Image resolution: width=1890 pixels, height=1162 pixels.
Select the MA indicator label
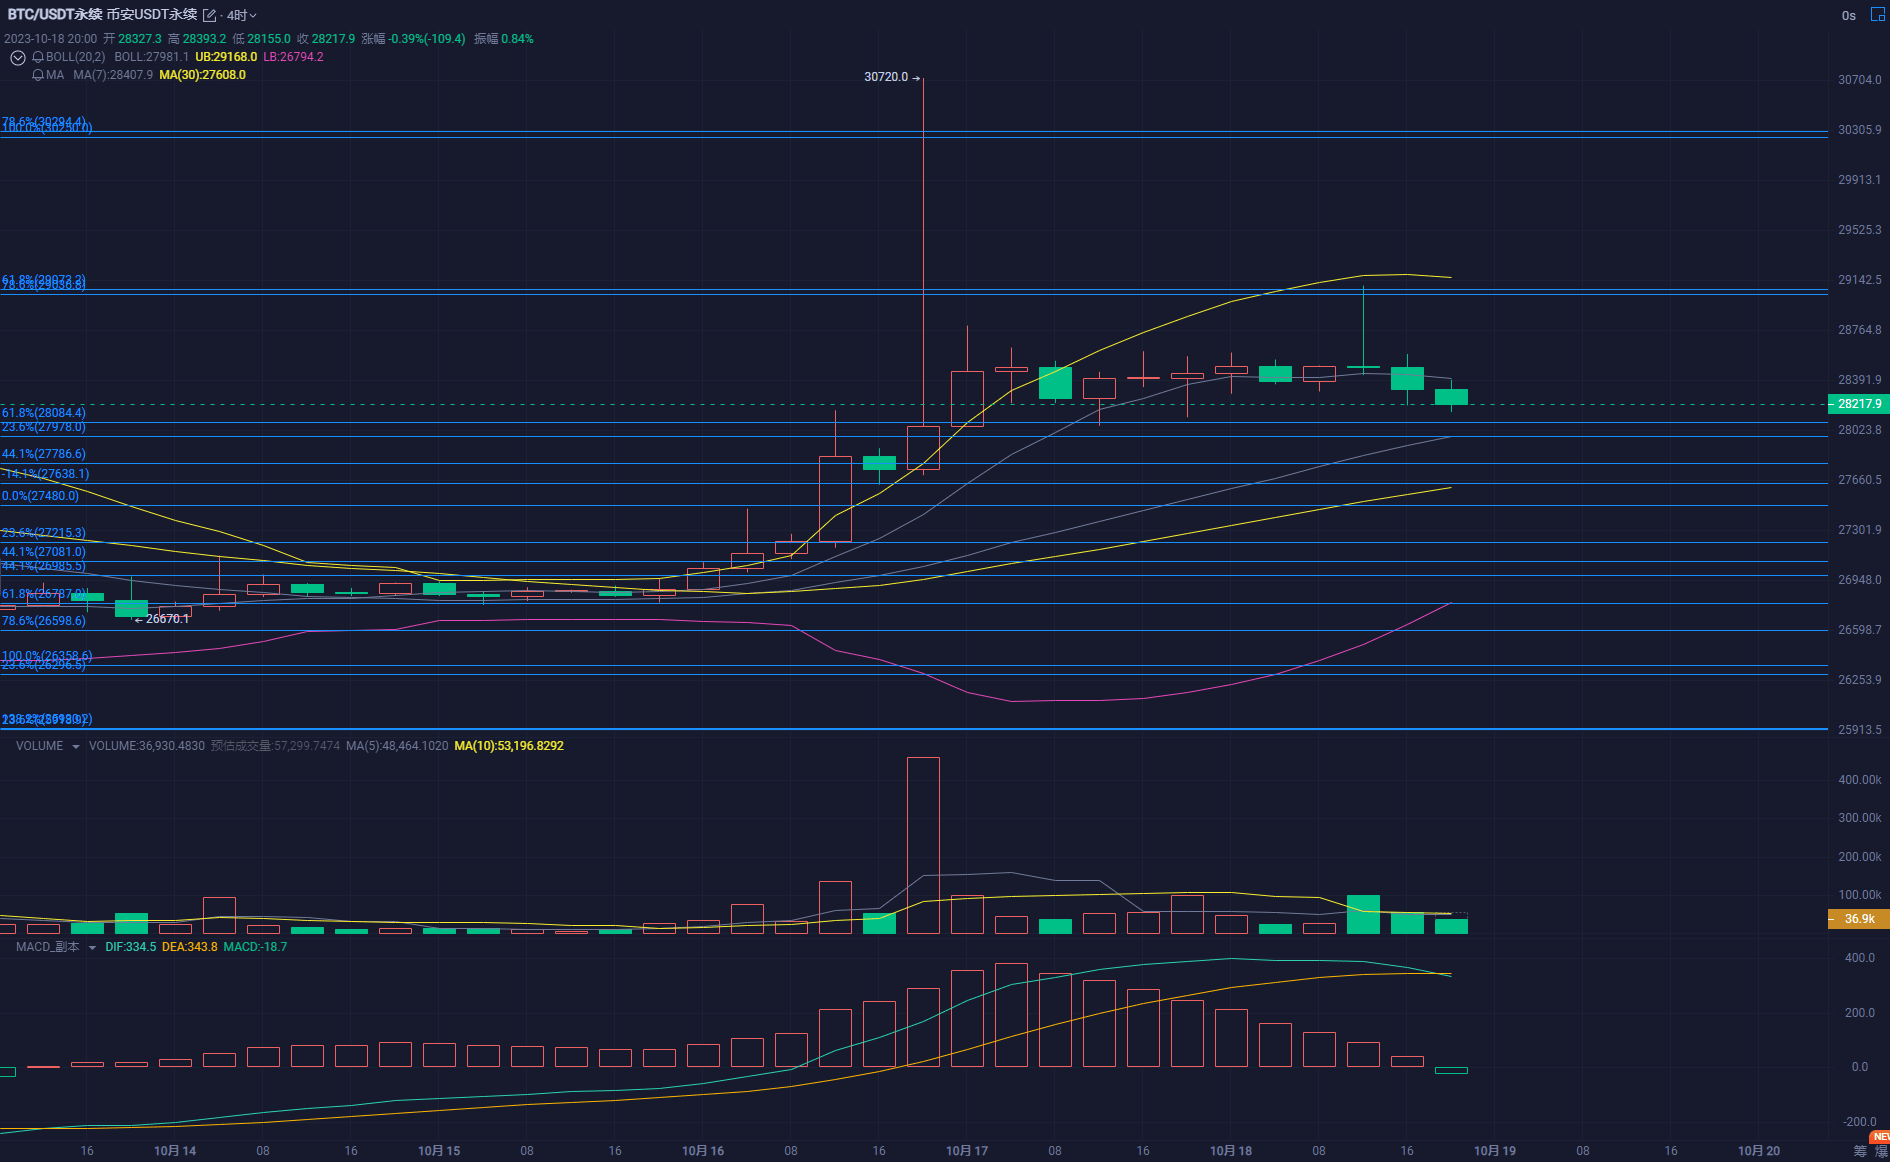click(x=55, y=75)
